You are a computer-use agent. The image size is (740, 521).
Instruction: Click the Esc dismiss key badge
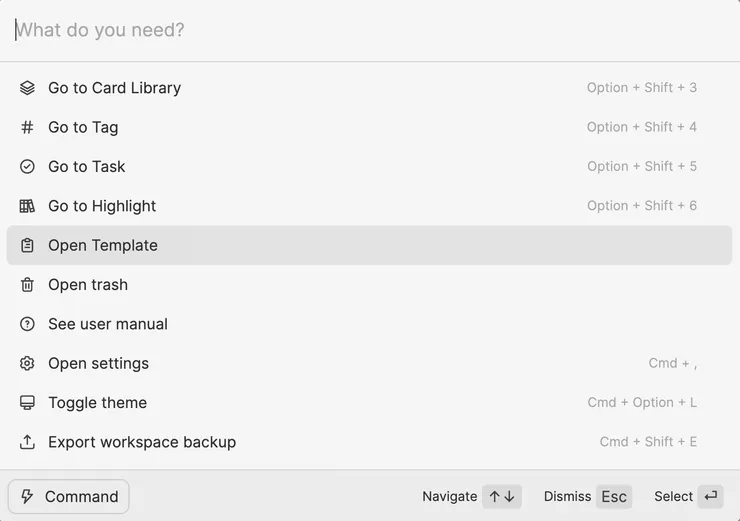click(614, 497)
